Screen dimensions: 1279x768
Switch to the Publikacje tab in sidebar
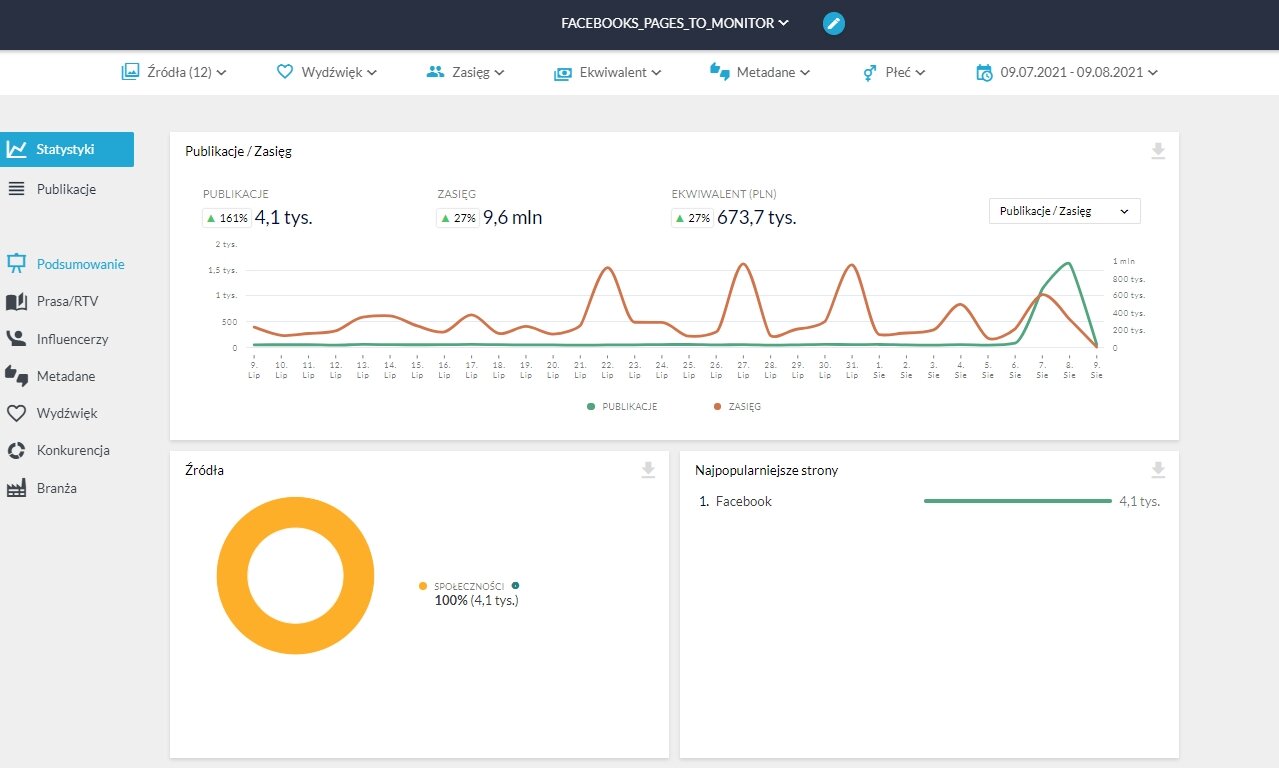point(67,189)
